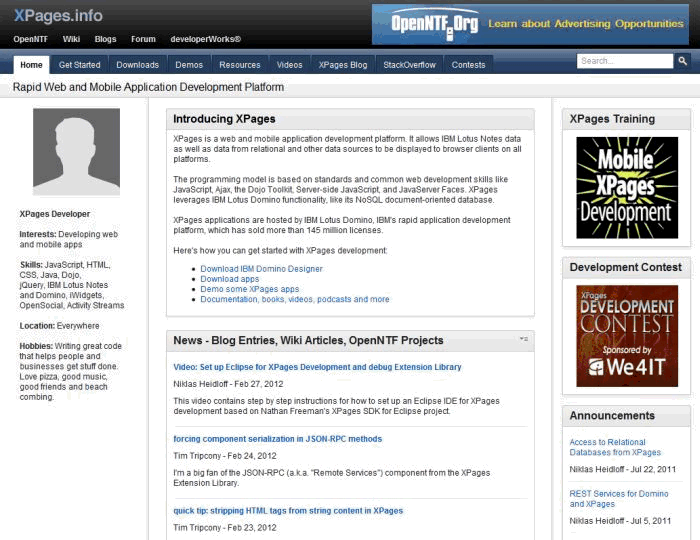The width and height of the screenshot is (700, 540).
Task: Click the Location: Everywhere profile line
Action: tap(59, 326)
